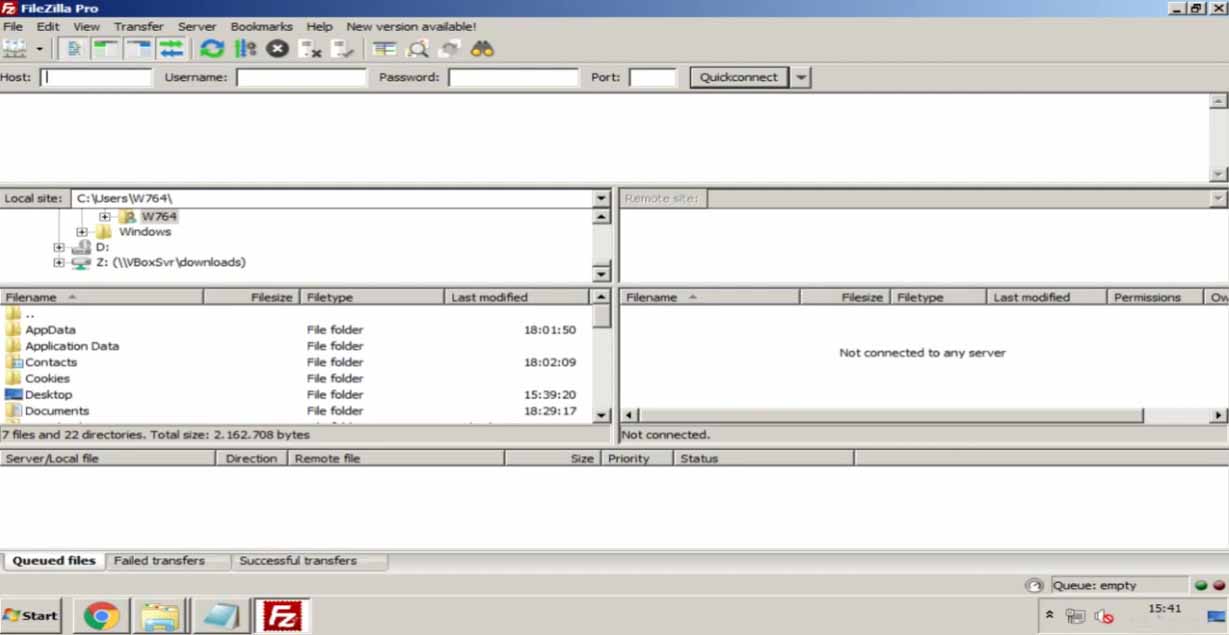Sort local files by Filesize column
1229x635 pixels.
[252, 297]
